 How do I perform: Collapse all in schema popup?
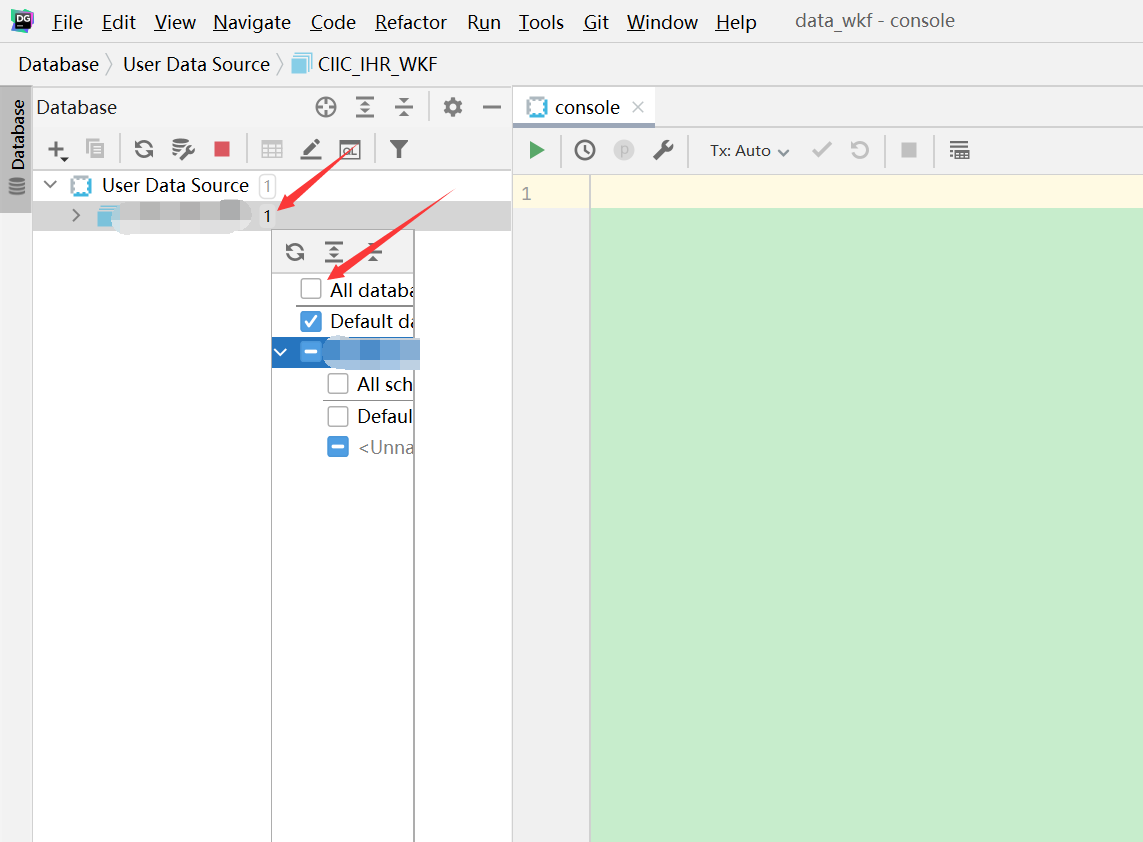tap(373, 252)
